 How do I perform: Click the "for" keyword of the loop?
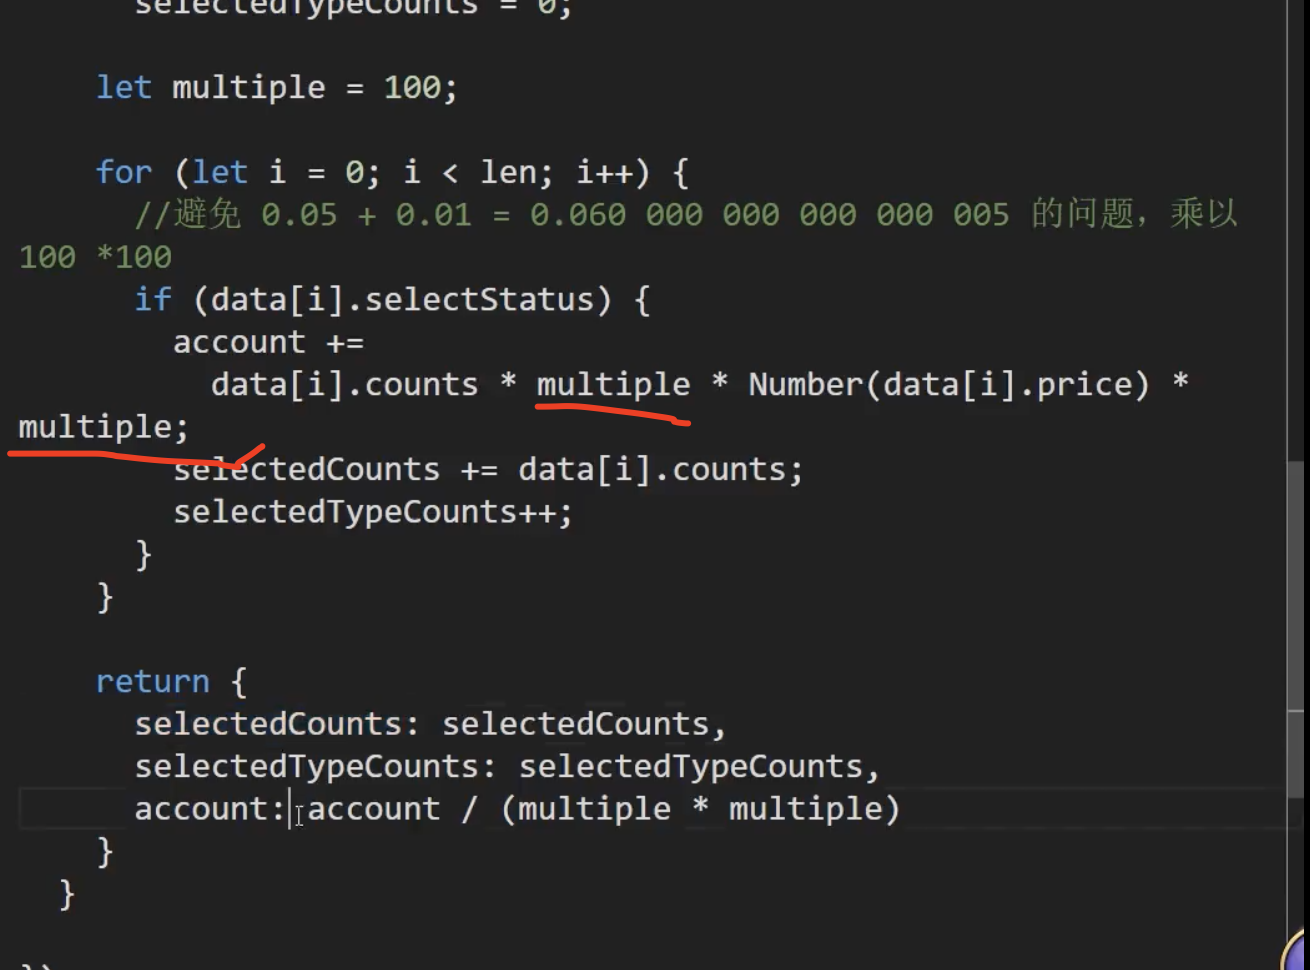click(x=124, y=172)
